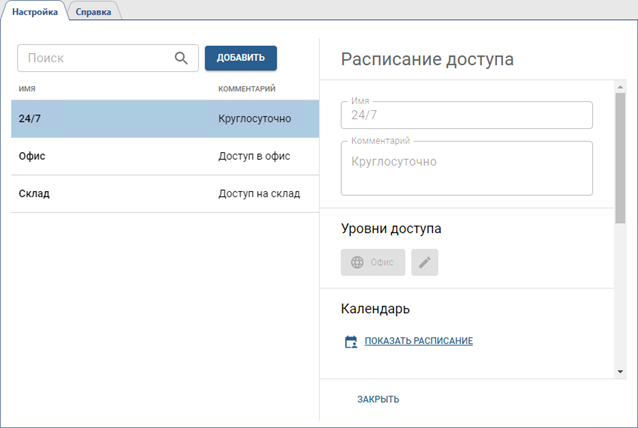Select the Склад schedule row
The image size is (638, 428).
tap(164, 193)
